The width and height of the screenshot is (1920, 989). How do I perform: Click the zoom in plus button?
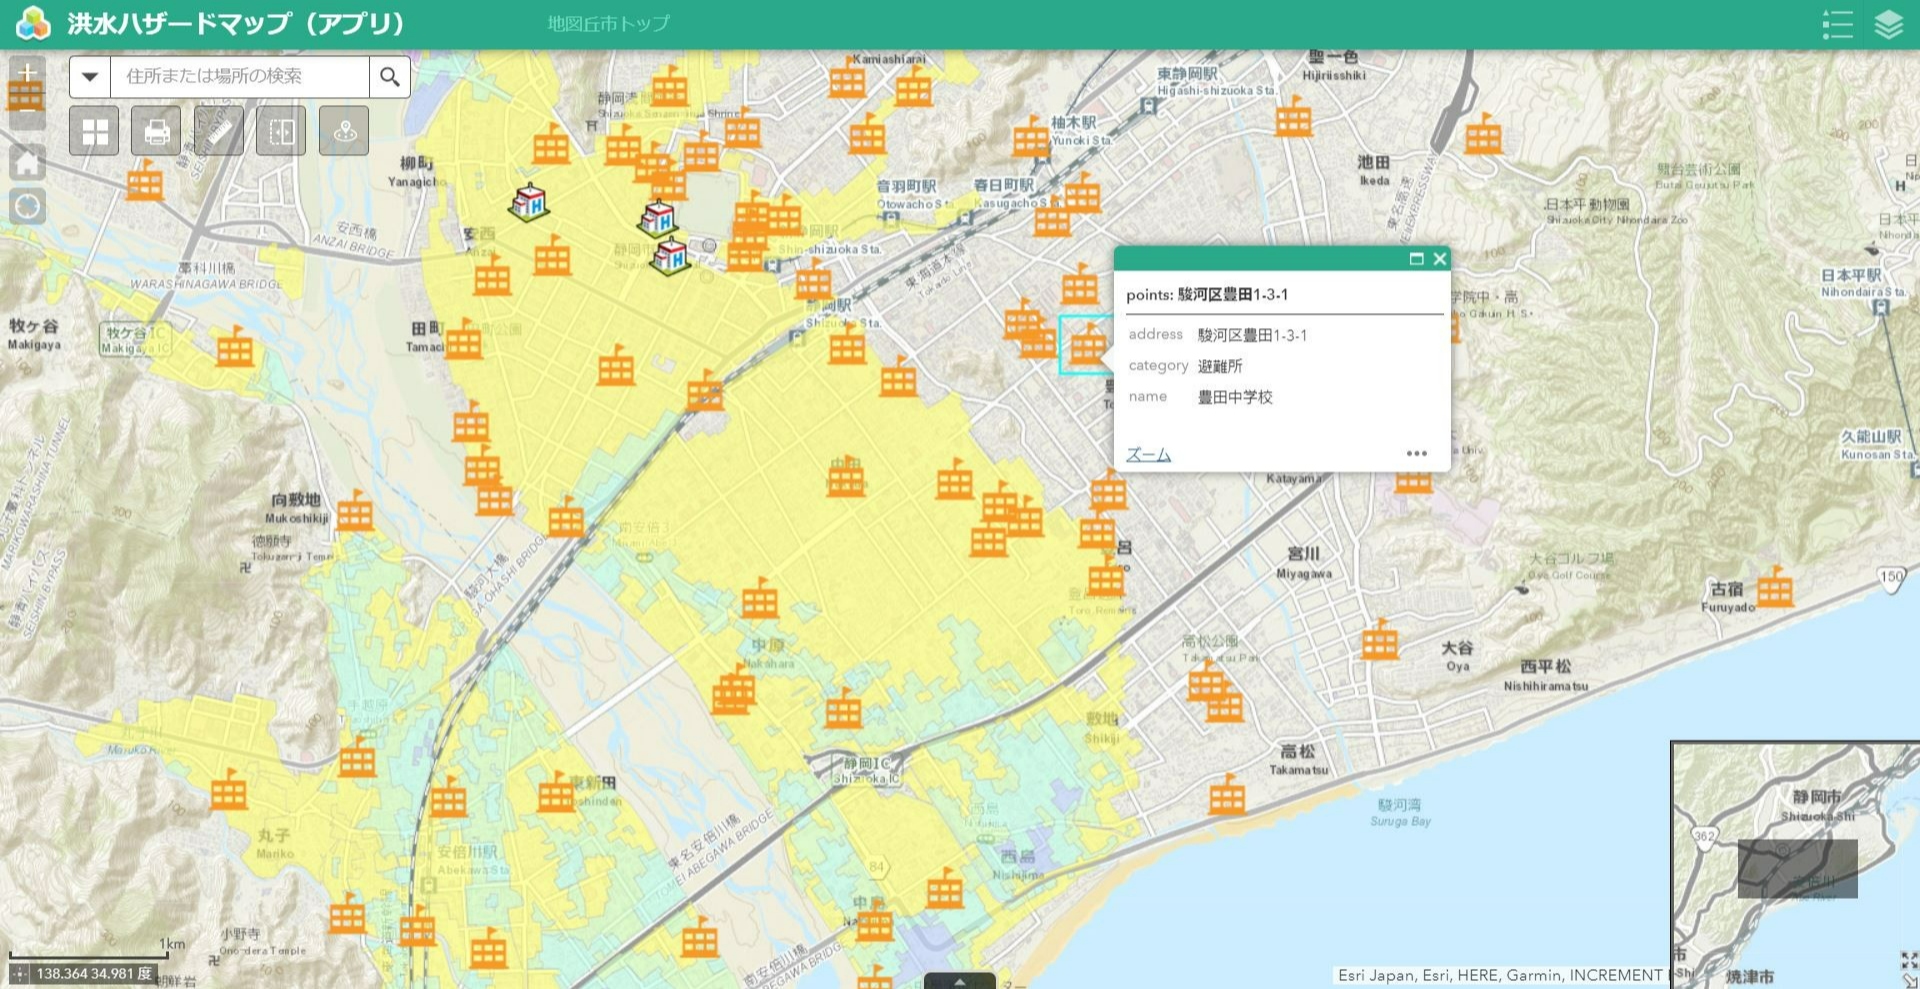click(27, 72)
